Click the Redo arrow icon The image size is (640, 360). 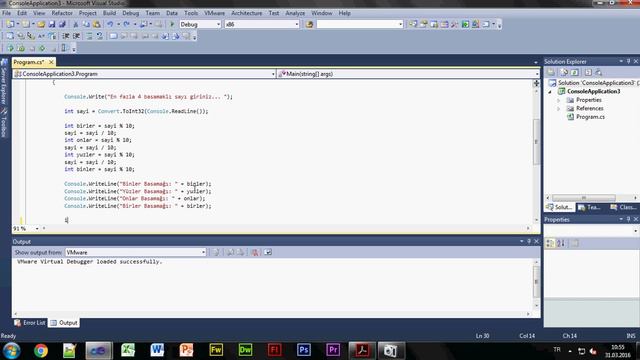tap(127, 24)
